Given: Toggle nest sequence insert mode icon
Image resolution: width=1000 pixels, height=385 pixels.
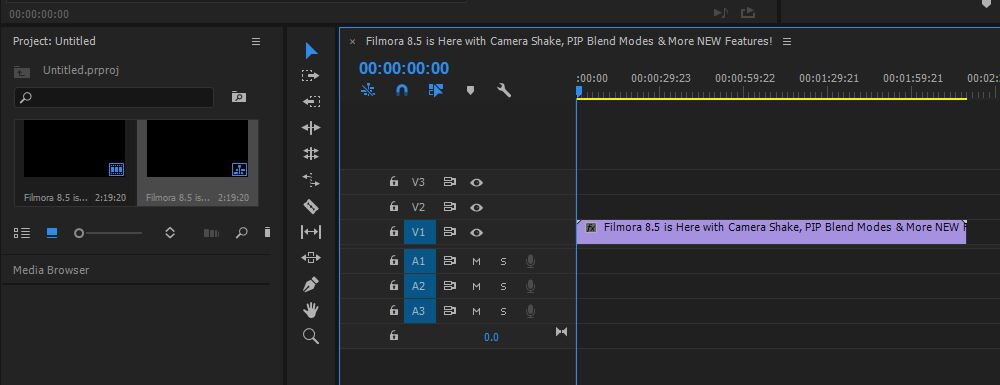Looking at the screenshot, I should [368, 91].
